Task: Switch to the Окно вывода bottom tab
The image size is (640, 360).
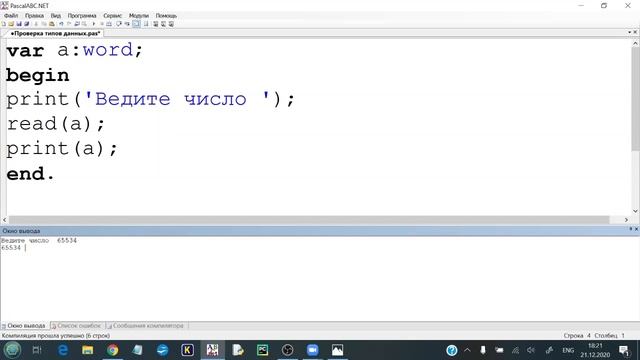Action: click(x=24, y=326)
